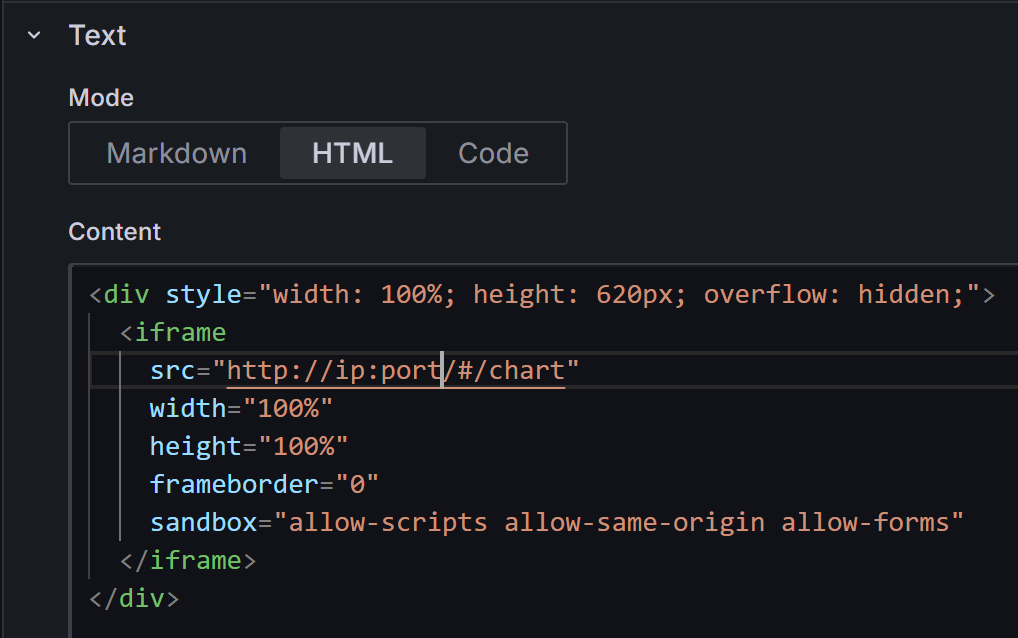Click the allow-same-origin text in sandbox value
The height and width of the screenshot is (638, 1018).
coord(635,523)
